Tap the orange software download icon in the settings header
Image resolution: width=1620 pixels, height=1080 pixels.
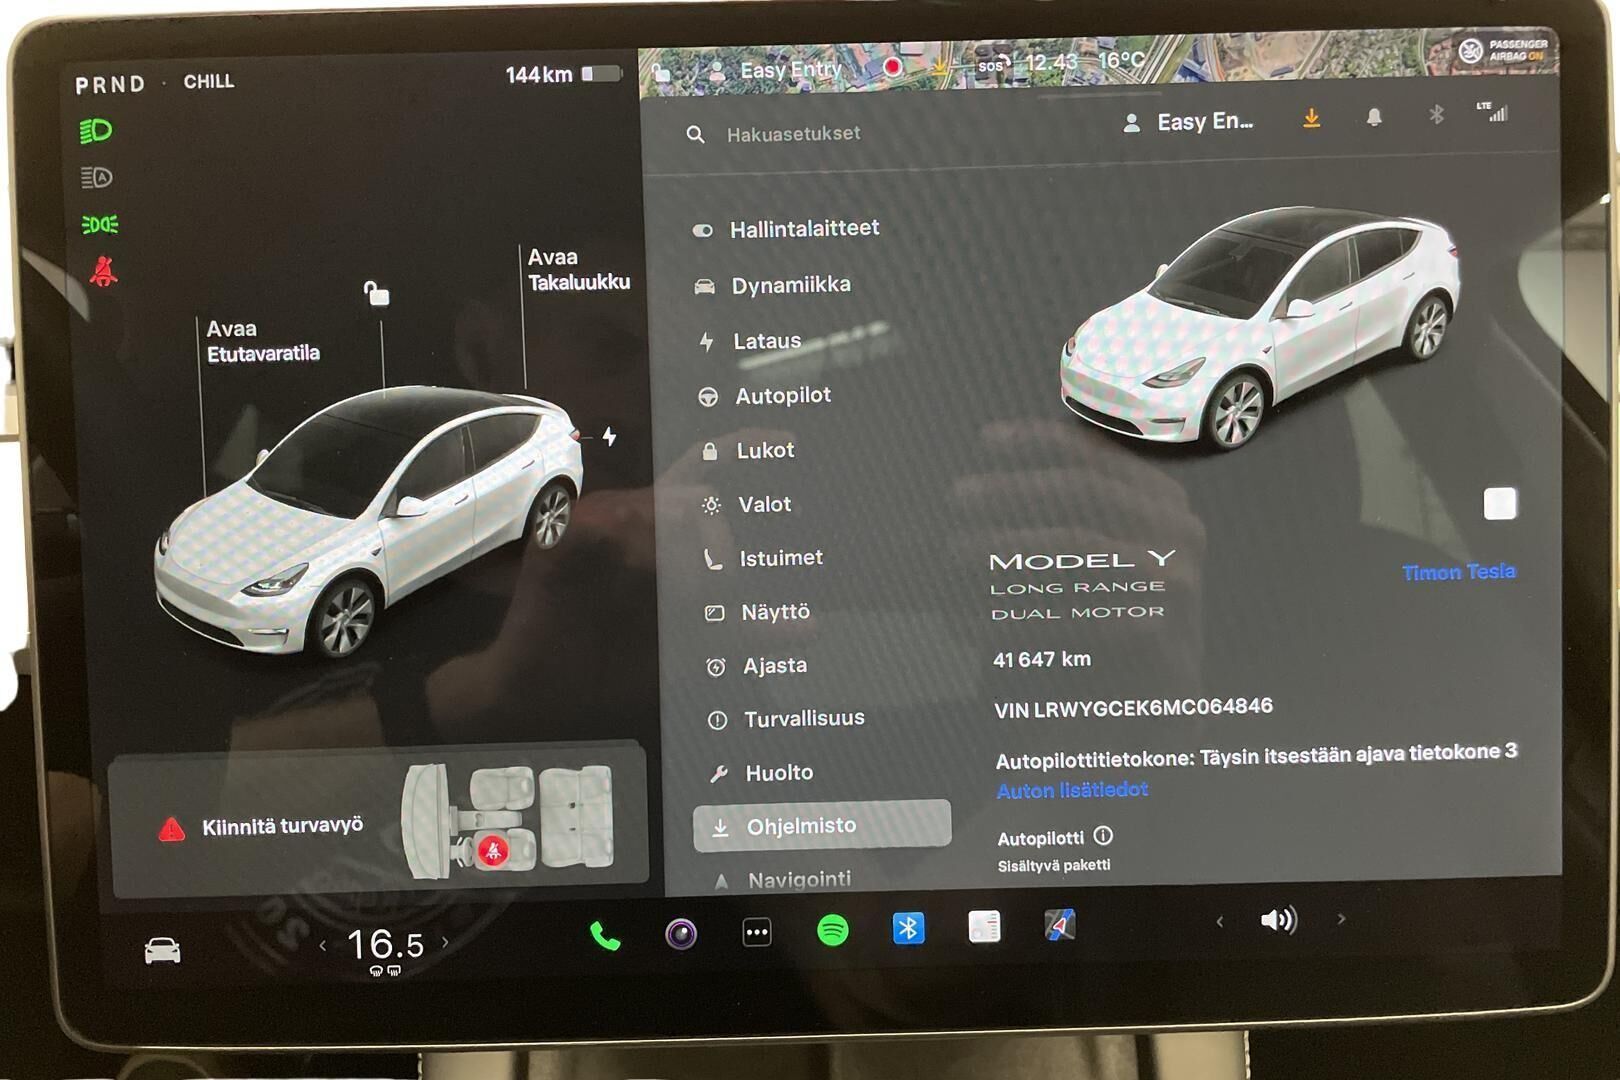click(x=1311, y=119)
